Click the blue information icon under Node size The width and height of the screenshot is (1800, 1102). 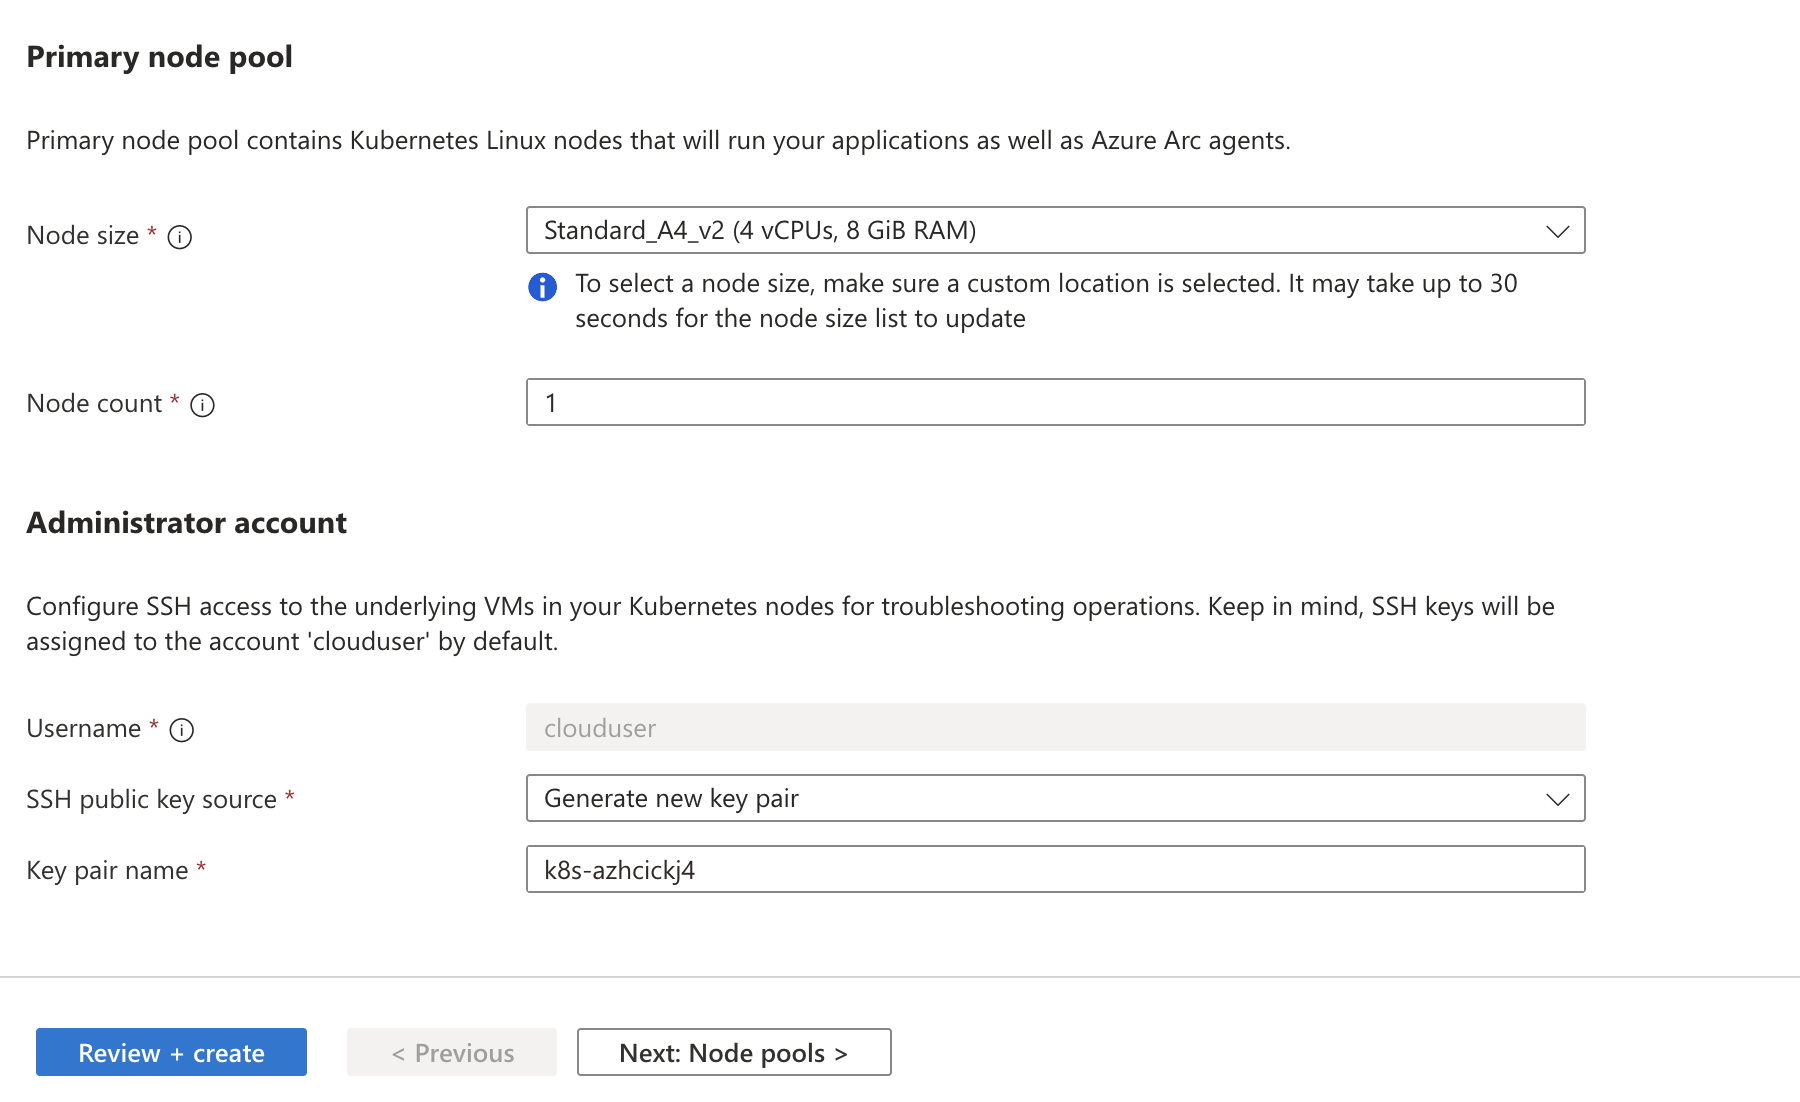(x=542, y=287)
